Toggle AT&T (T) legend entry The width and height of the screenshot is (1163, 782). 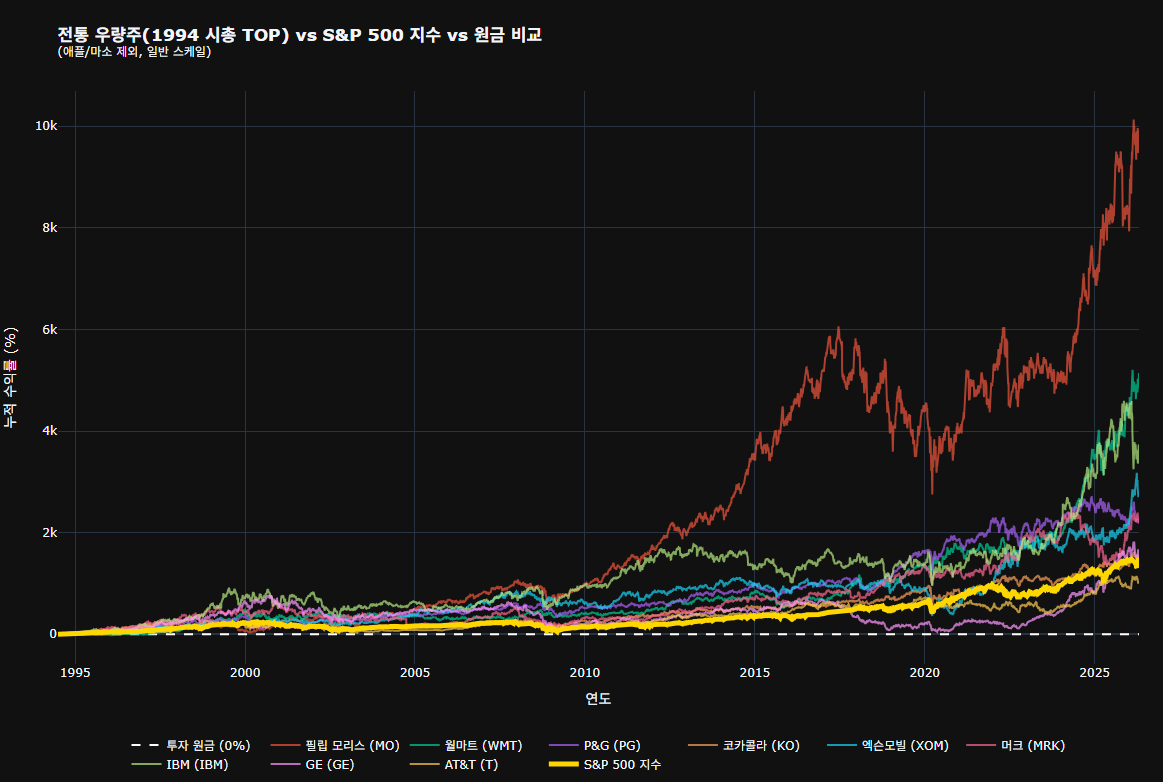click(454, 764)
